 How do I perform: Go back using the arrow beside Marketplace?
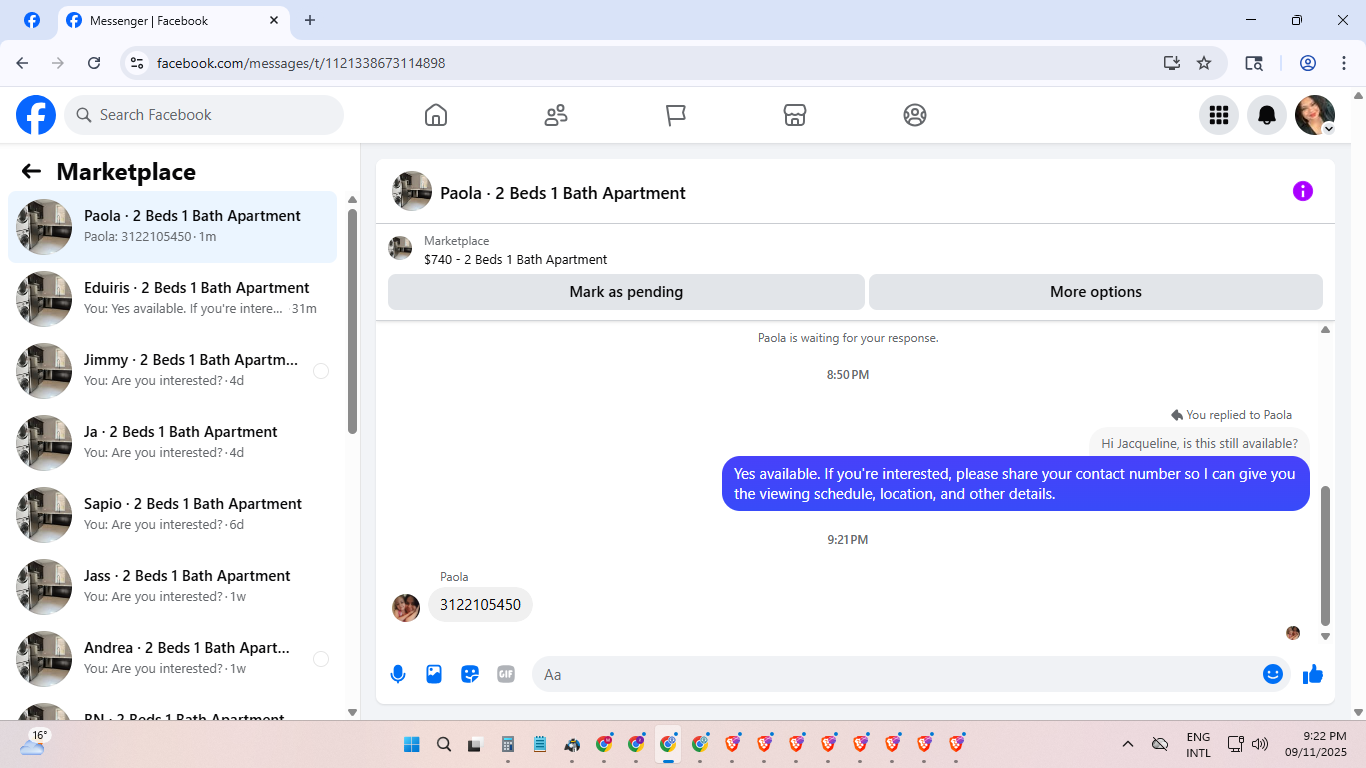point(31,171)
